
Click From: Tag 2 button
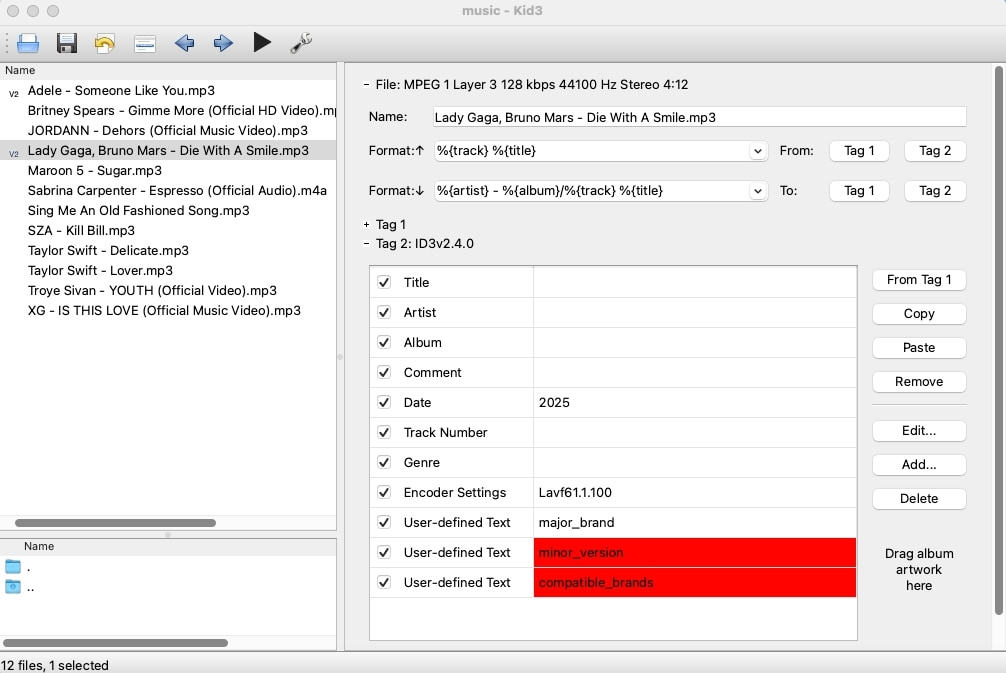point(935,151)
